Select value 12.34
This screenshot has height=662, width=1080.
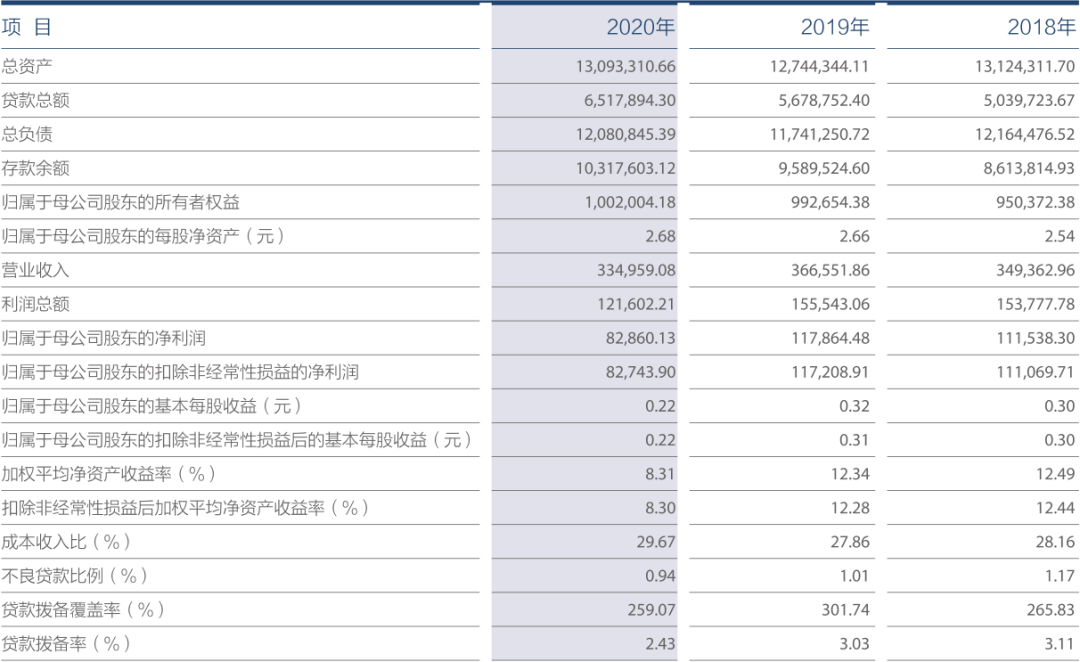[850, 474]
